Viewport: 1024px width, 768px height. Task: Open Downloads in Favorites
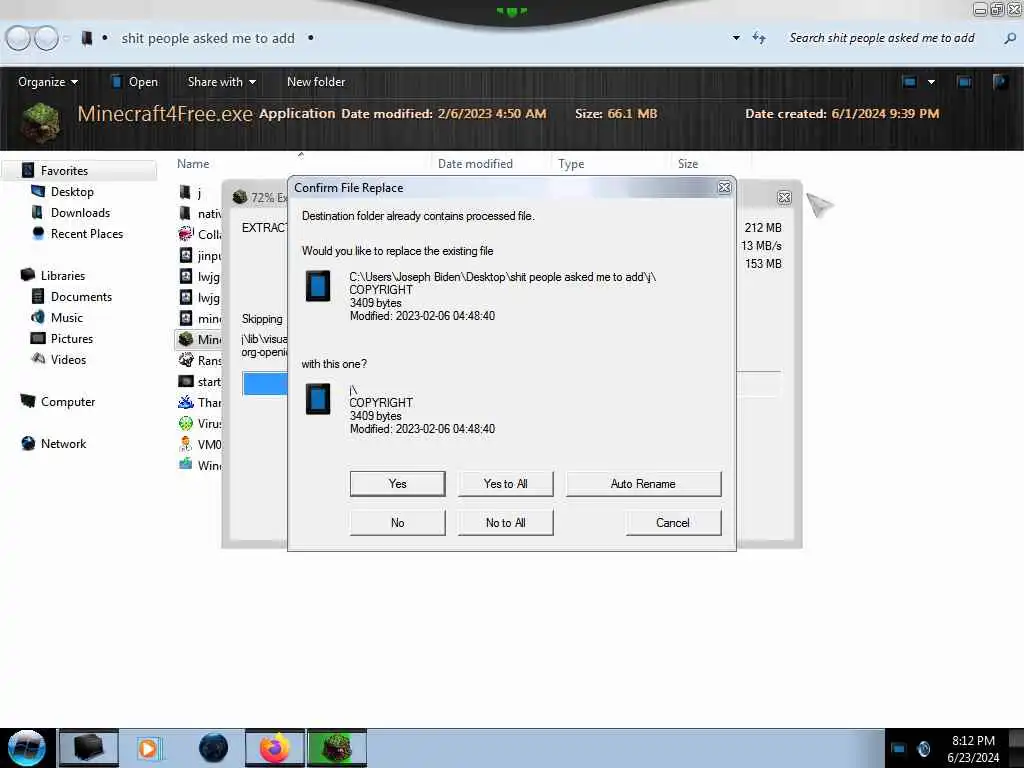tap(80, 213)
